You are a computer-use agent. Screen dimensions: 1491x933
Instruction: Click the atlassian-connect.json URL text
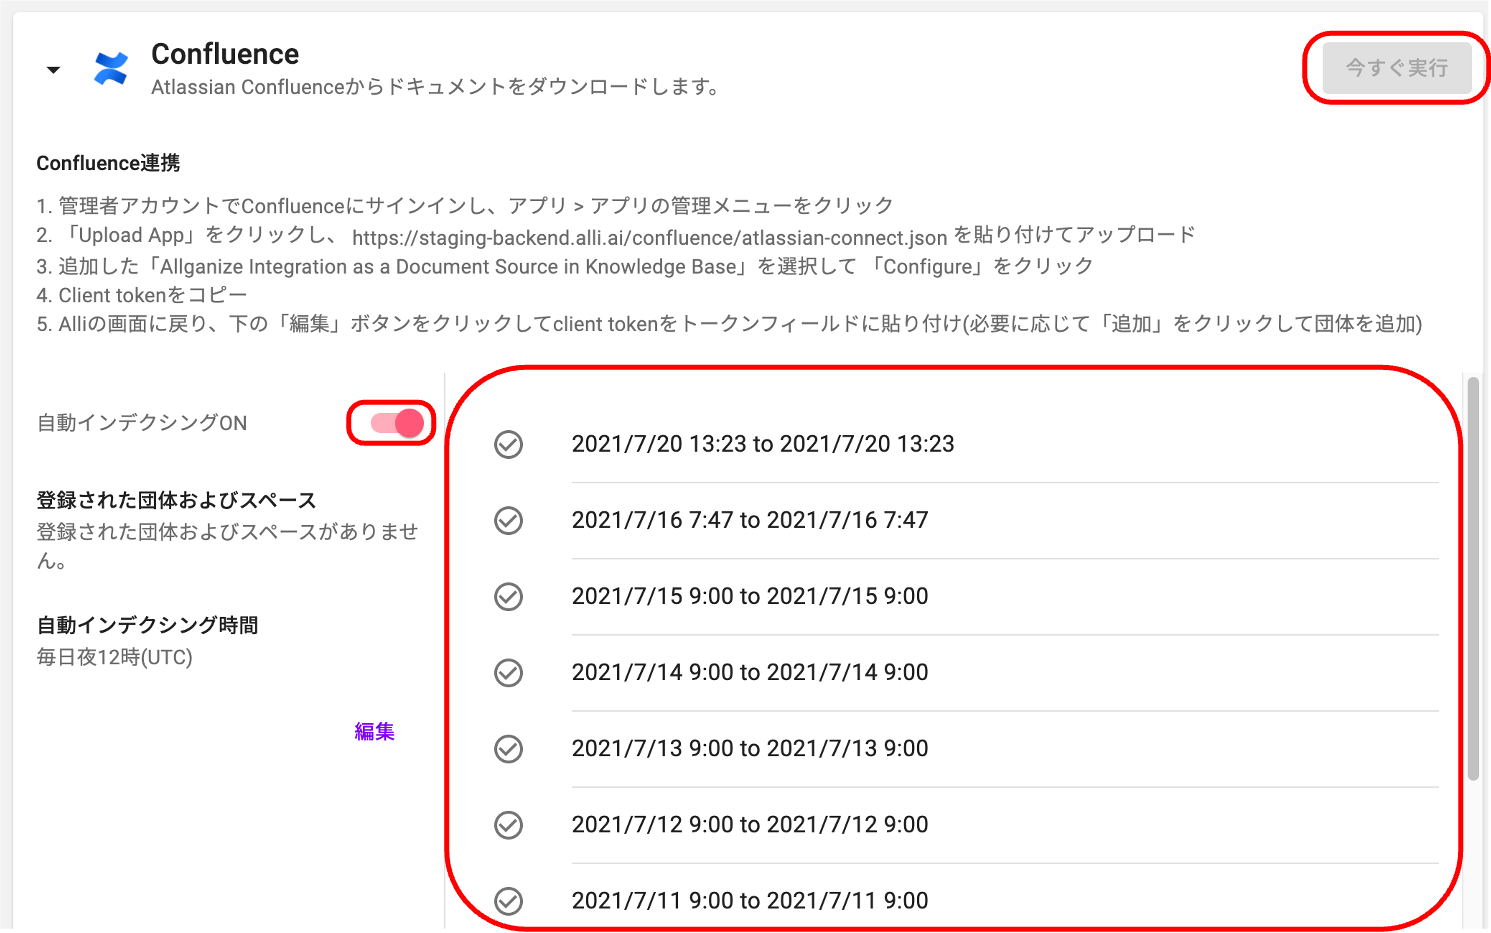(x=649, y=238)
